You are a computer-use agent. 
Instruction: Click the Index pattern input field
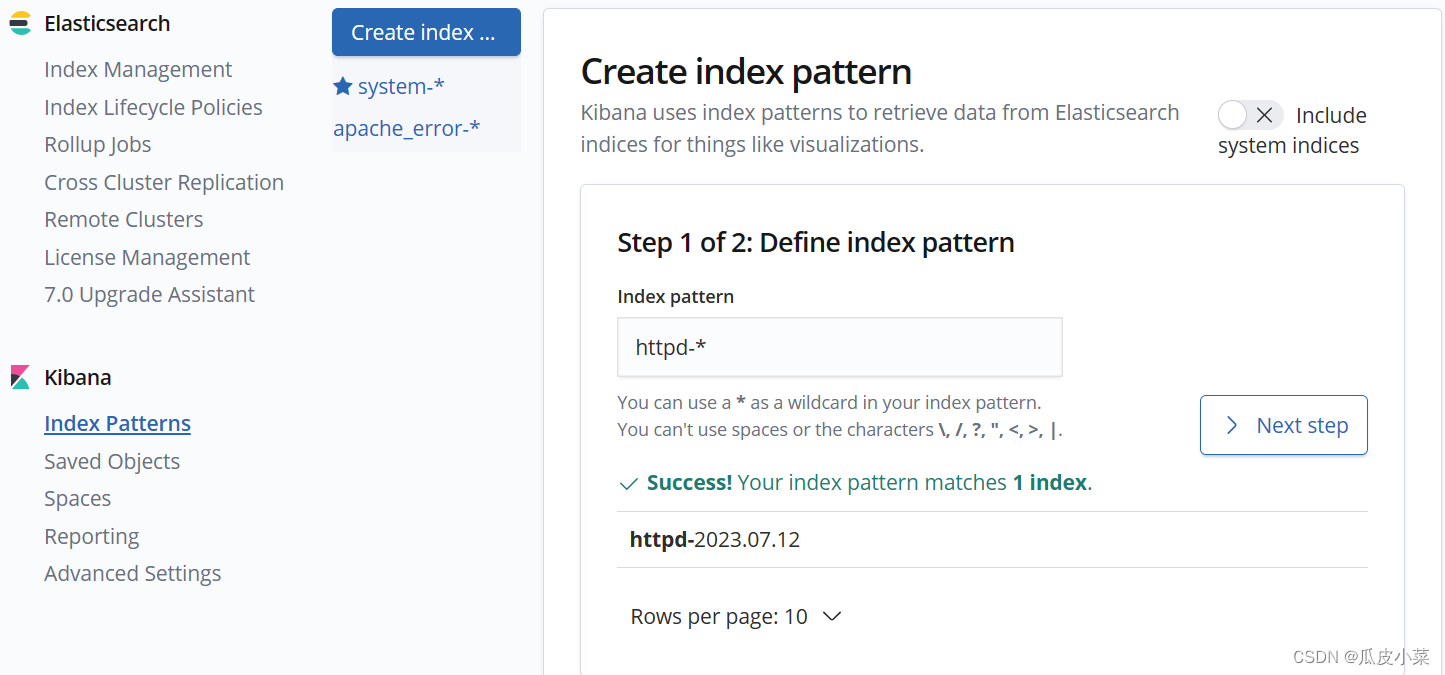point(840,347)
